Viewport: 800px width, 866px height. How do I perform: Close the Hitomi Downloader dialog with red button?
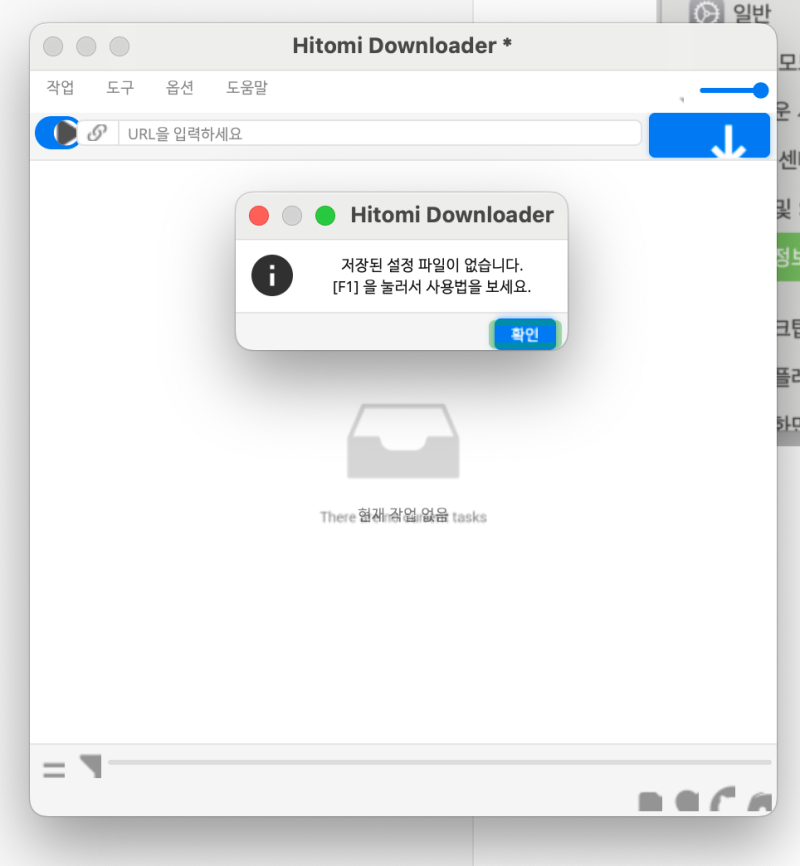click(x=259, y=215)
